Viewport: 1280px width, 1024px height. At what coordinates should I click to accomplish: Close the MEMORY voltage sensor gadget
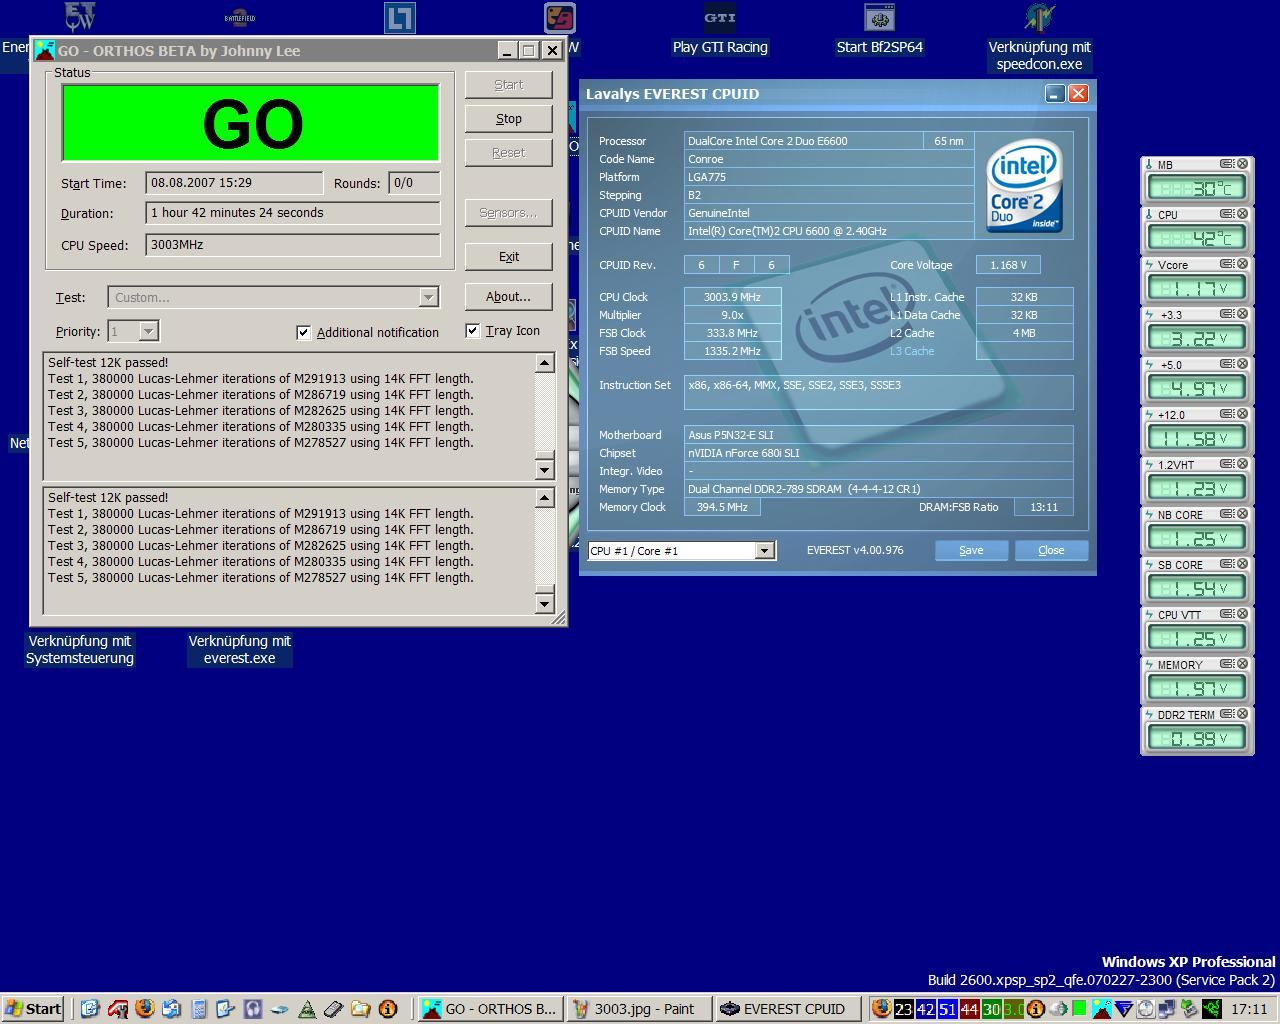1242,664
